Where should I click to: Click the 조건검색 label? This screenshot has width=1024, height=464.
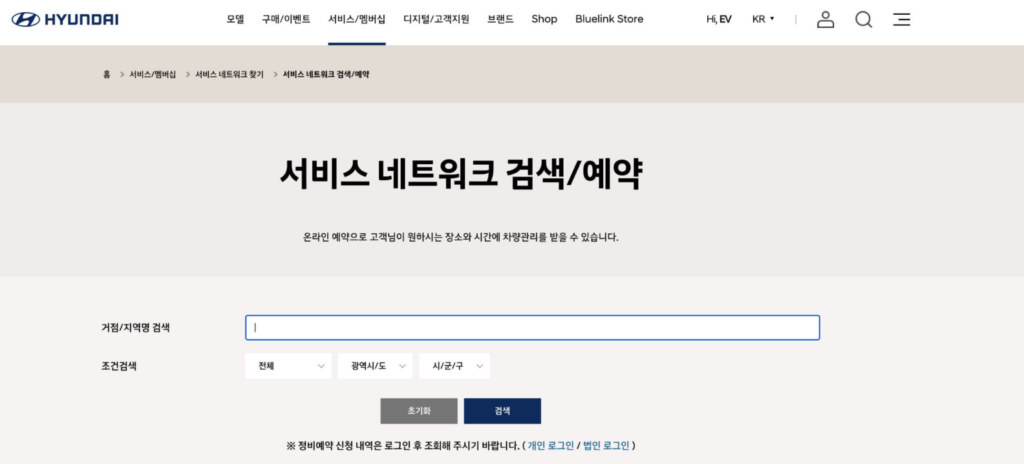119,366
